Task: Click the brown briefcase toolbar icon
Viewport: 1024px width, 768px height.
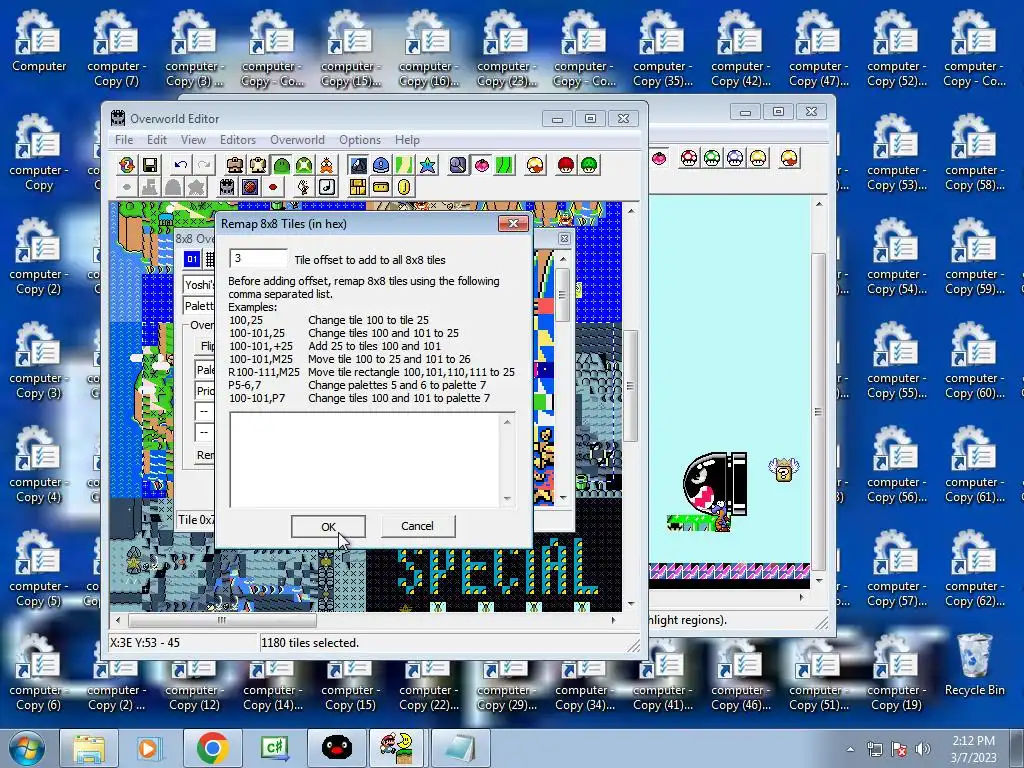Action: click(x=234, y=165)
